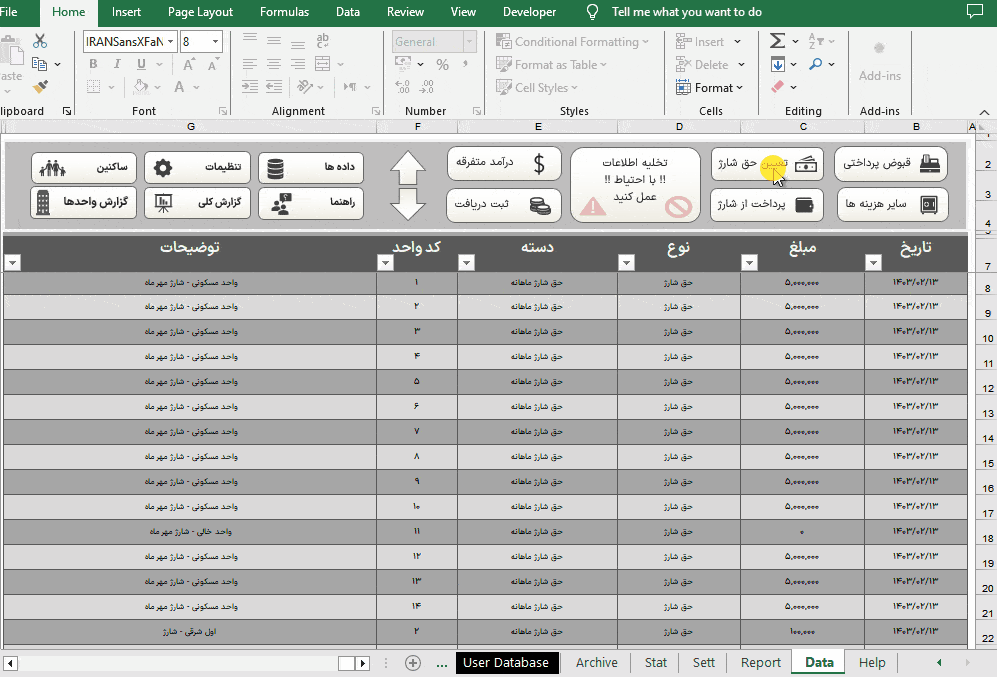Screen dimensions: 997x677
Task: Open the Developer ribbon tab
Action: 529,12
